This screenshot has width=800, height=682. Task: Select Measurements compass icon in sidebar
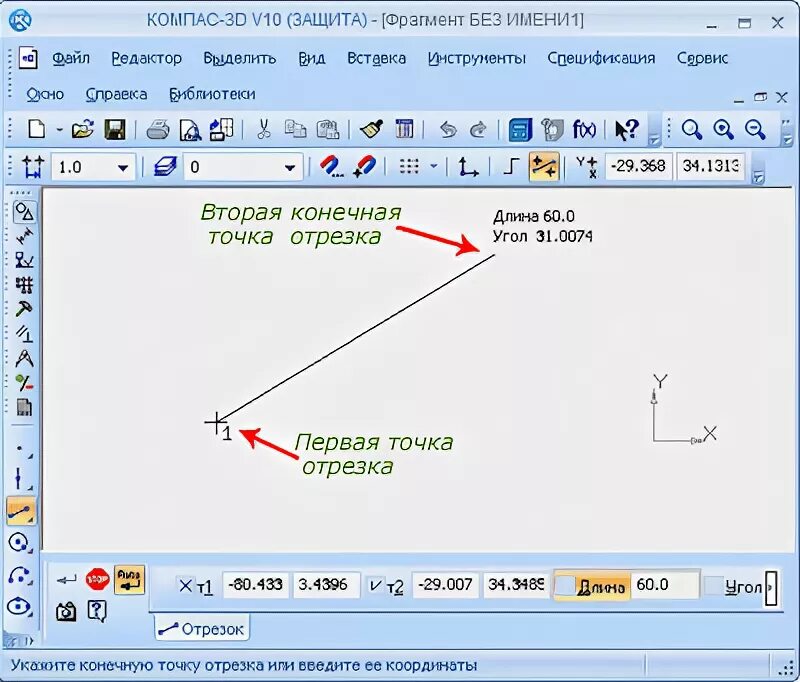(x=23, y=358)
